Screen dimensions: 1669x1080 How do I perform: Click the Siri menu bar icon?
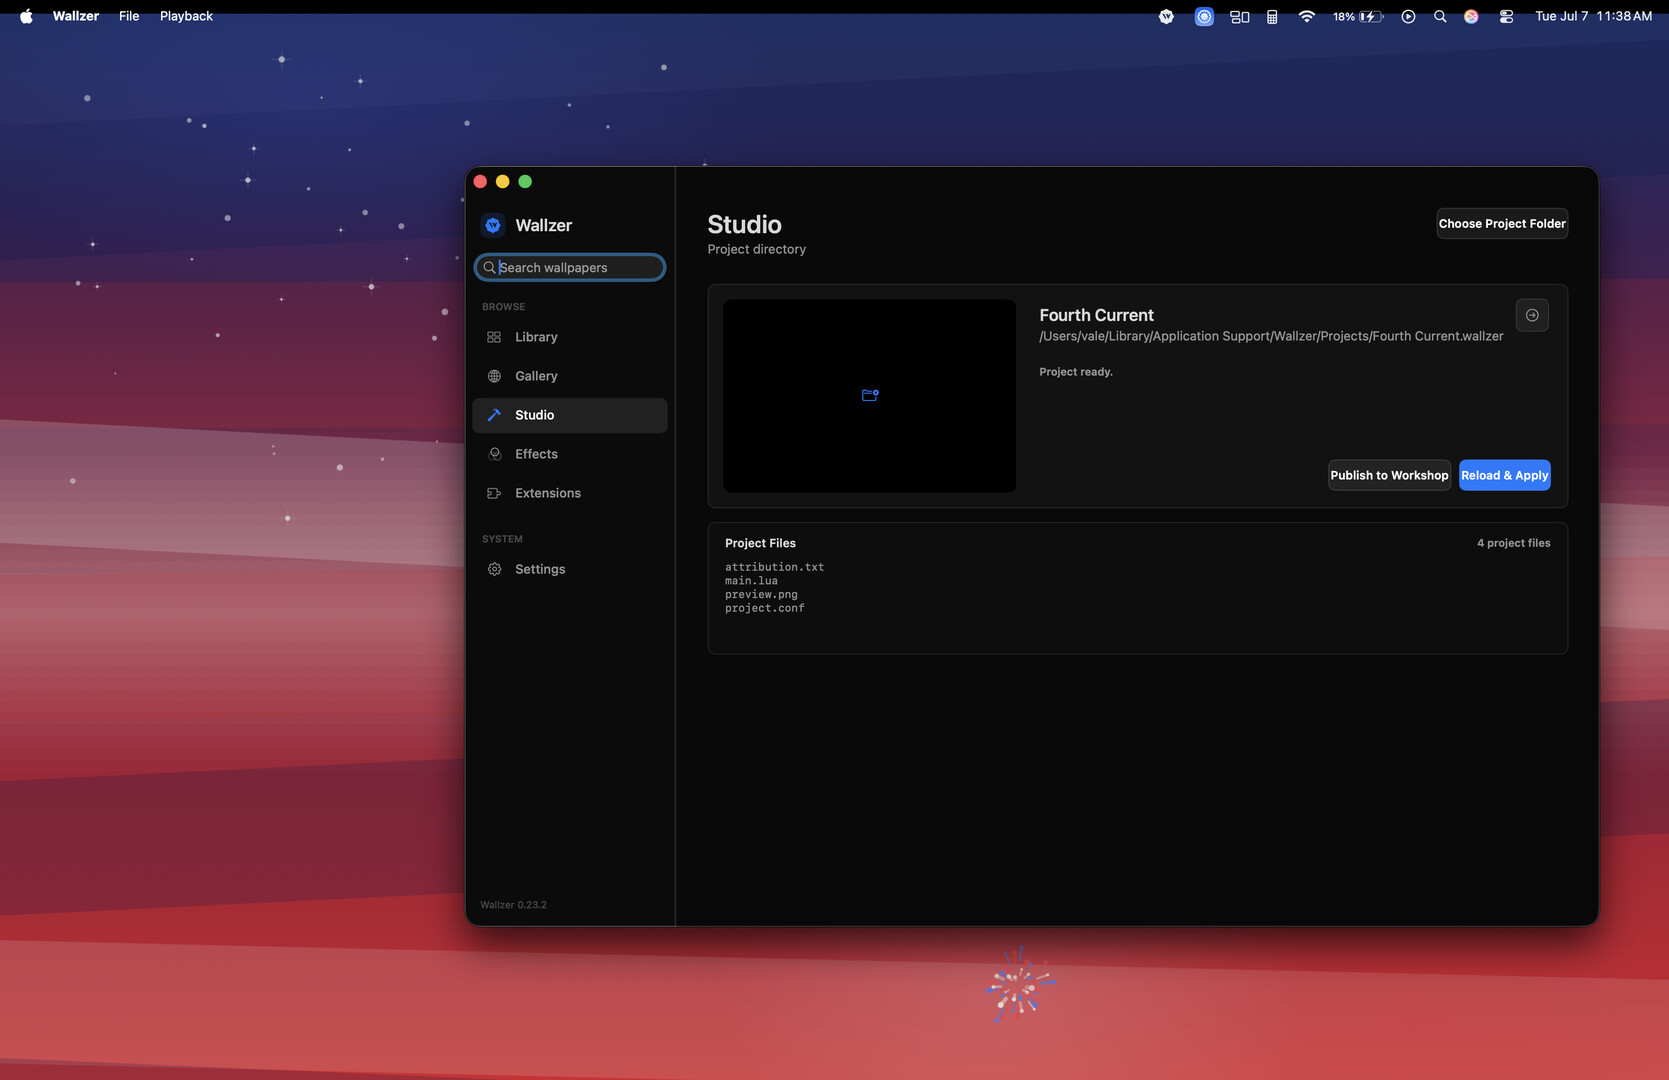[1471, 16]
